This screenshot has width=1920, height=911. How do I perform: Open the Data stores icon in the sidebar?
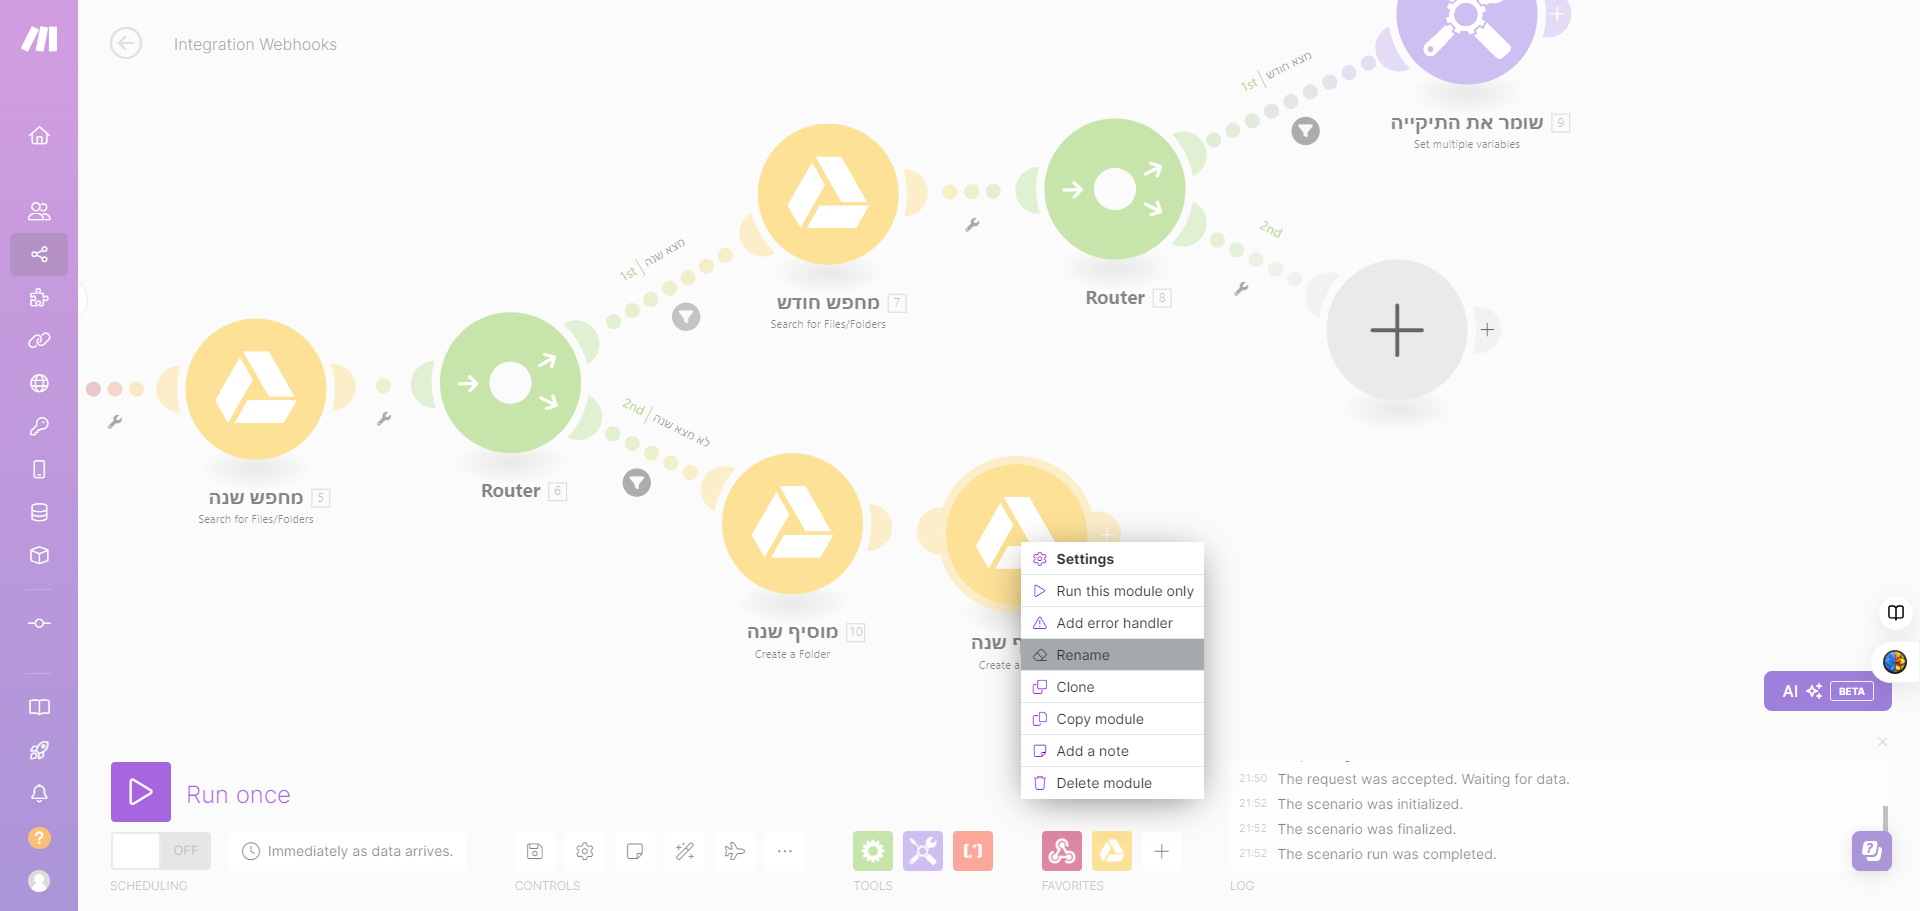tap(39, 512)
